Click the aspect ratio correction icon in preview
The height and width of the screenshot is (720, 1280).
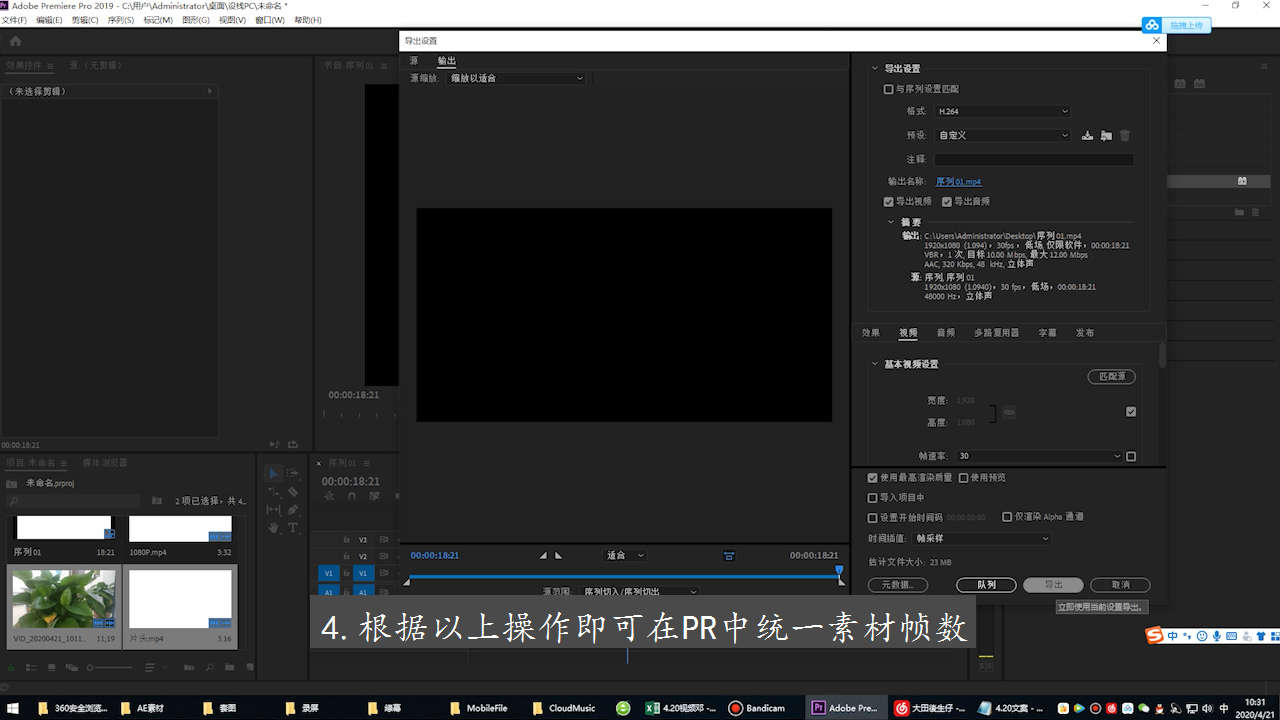coord(729,555)
